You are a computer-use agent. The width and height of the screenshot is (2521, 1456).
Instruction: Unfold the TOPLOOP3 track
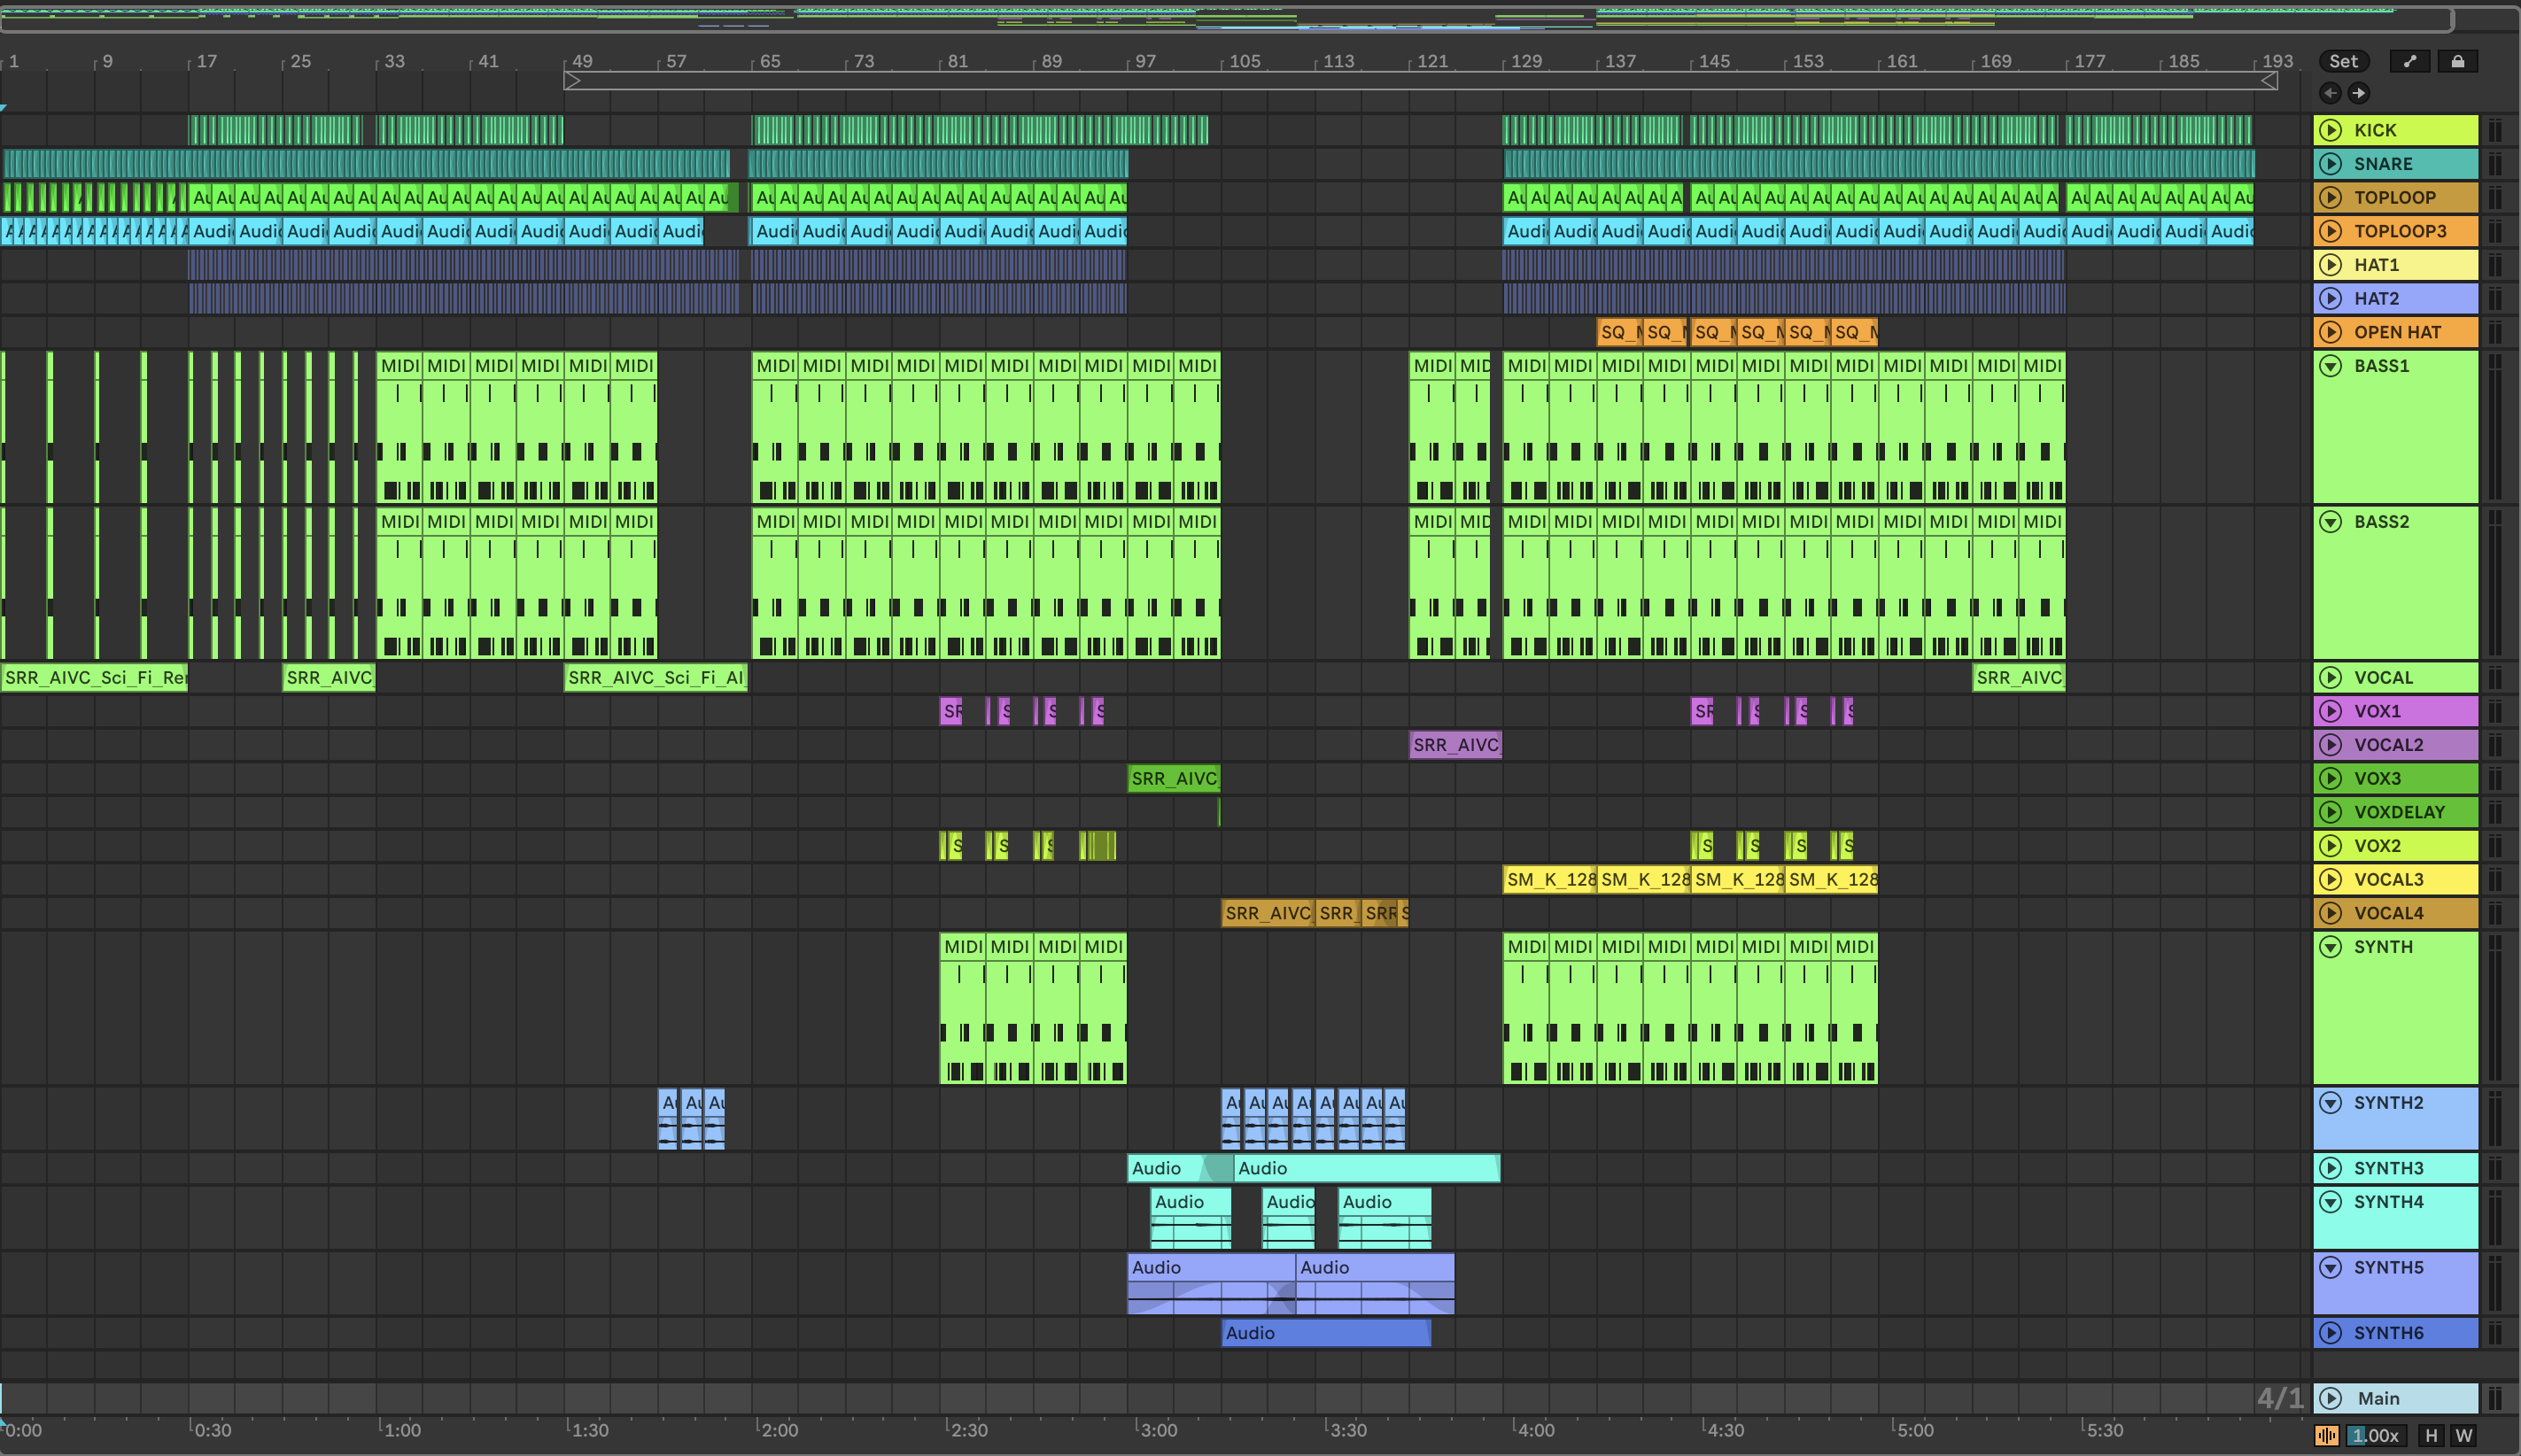click(2330, 231)
